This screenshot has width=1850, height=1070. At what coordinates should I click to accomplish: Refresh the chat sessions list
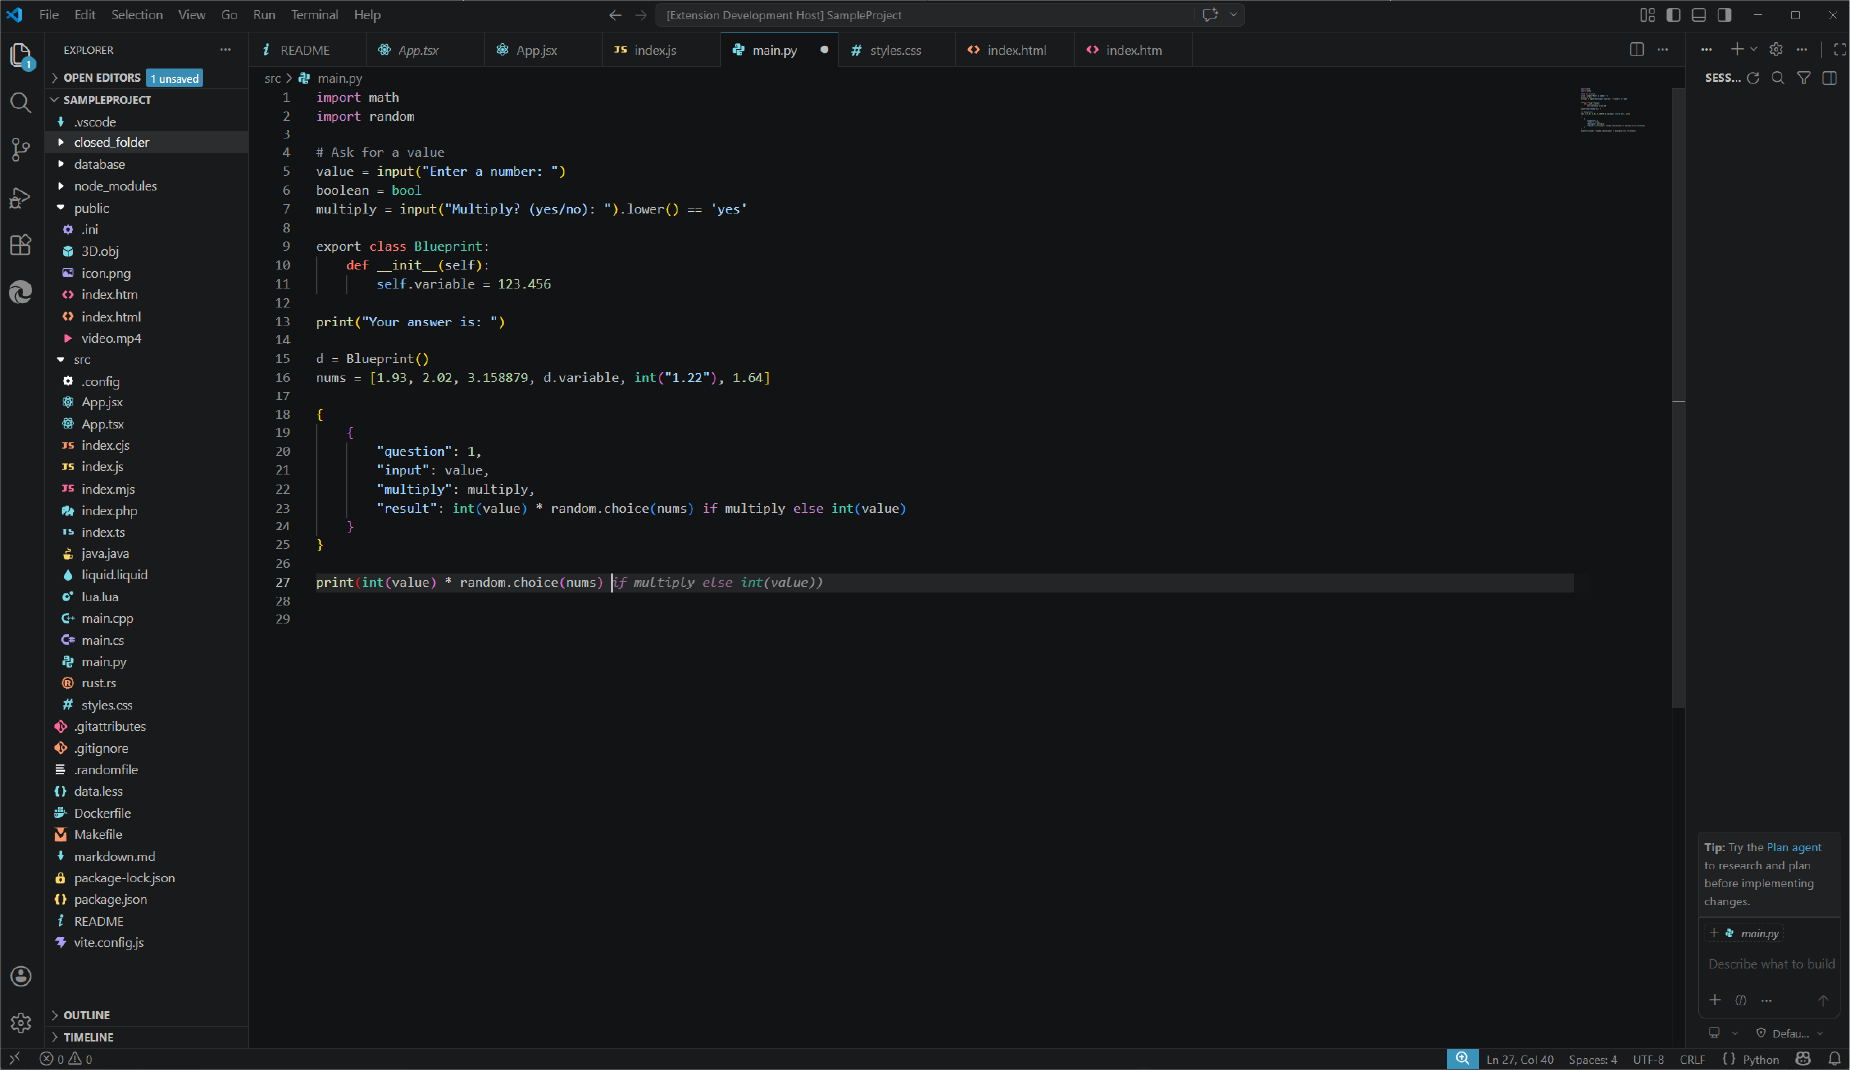coord(1753,78)
